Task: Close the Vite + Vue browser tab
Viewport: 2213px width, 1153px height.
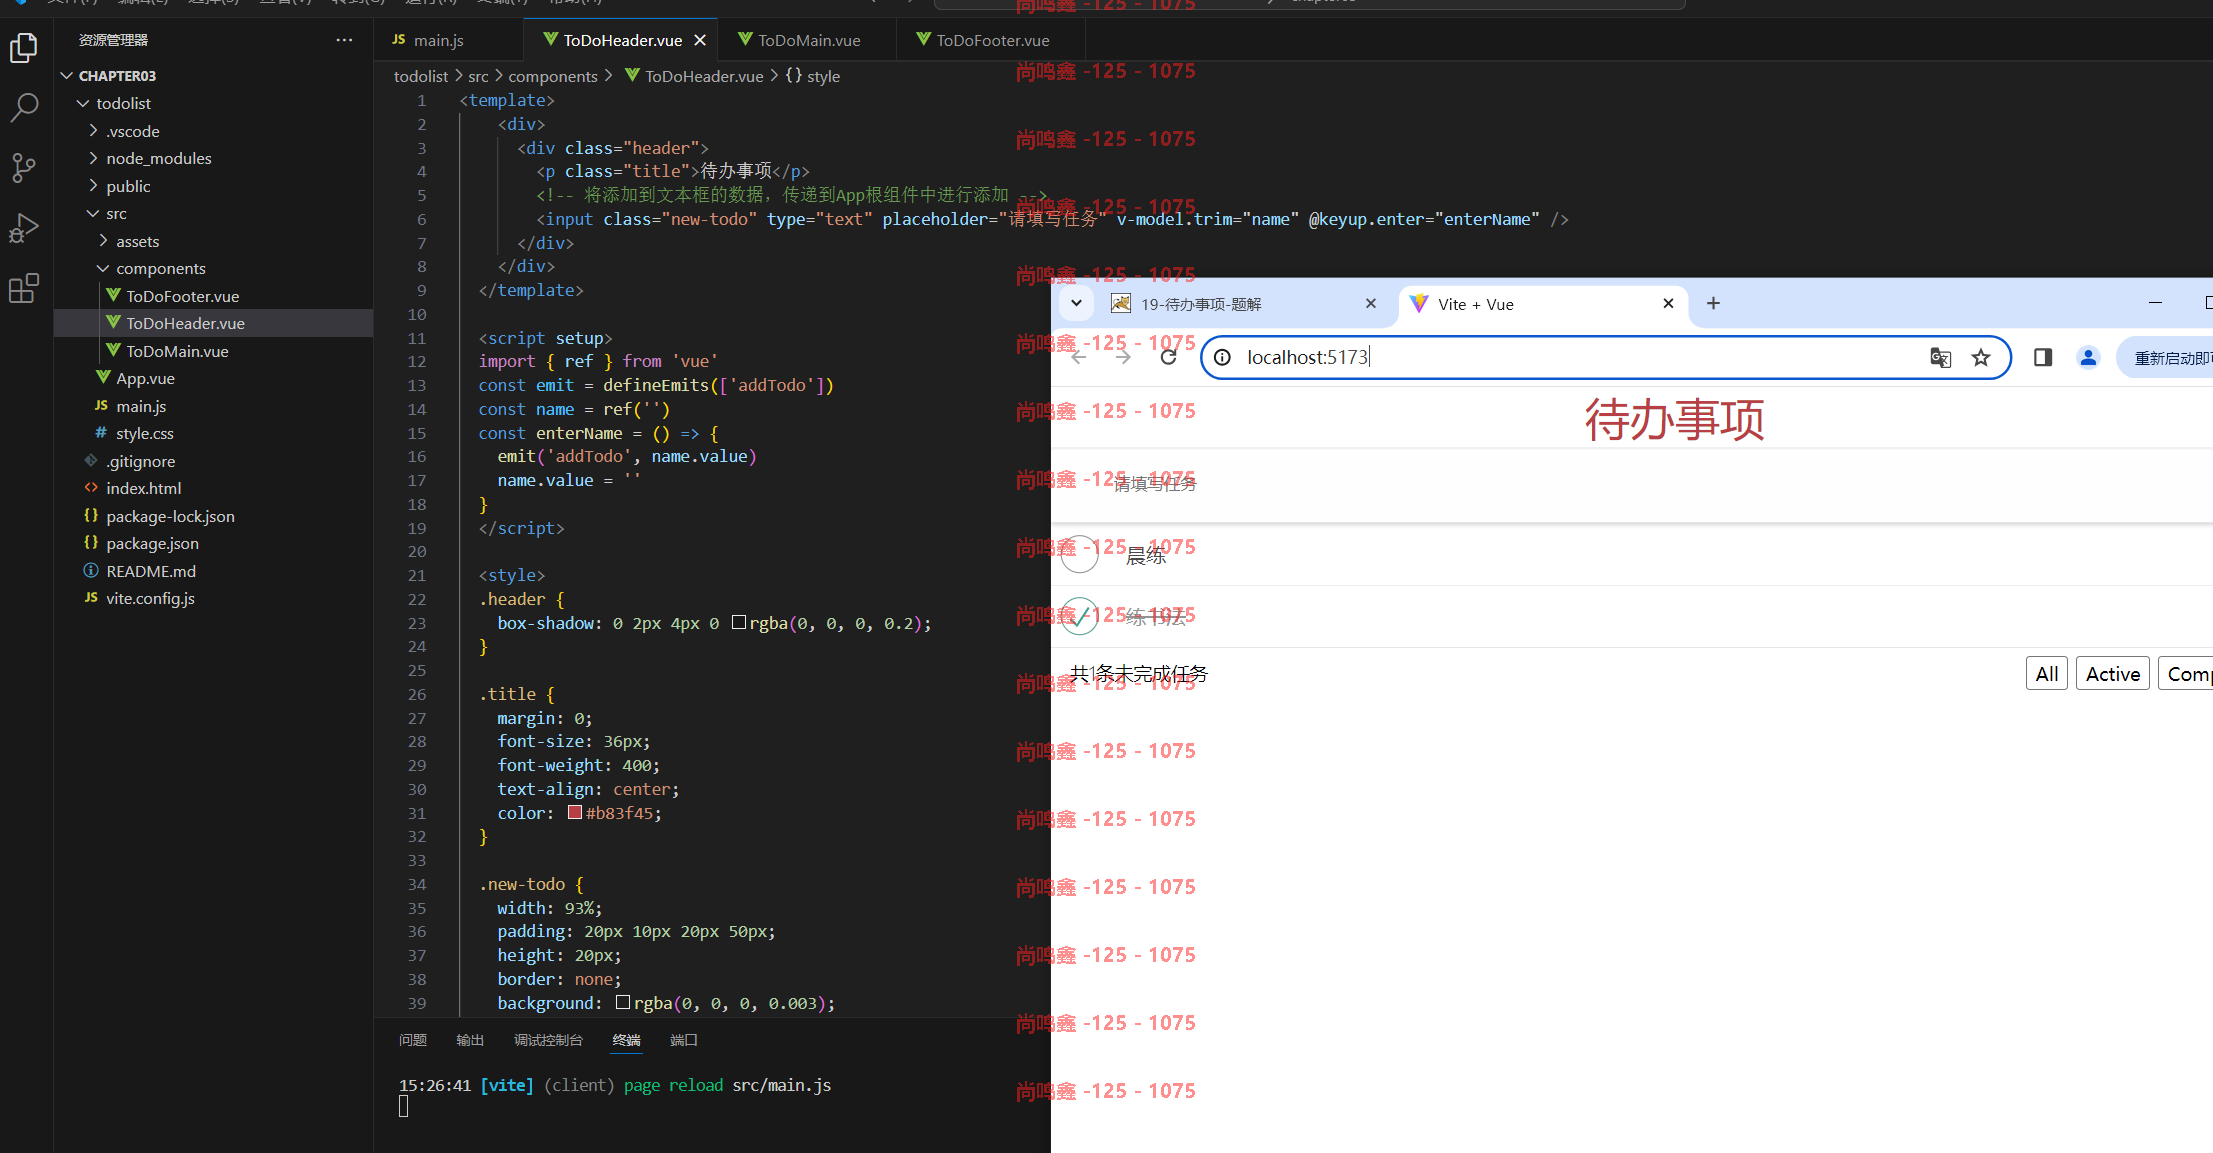Action: (1668, 303)
